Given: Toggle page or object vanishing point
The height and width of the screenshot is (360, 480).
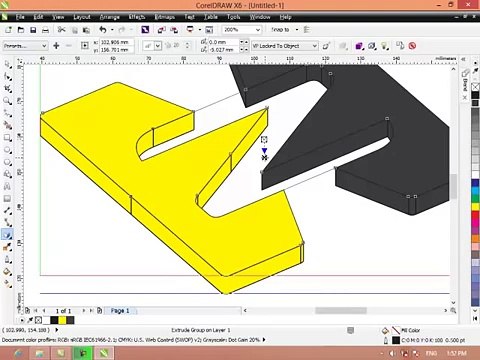Looking at the screenshot, I should pyautogui.click(x=326, y=46).
